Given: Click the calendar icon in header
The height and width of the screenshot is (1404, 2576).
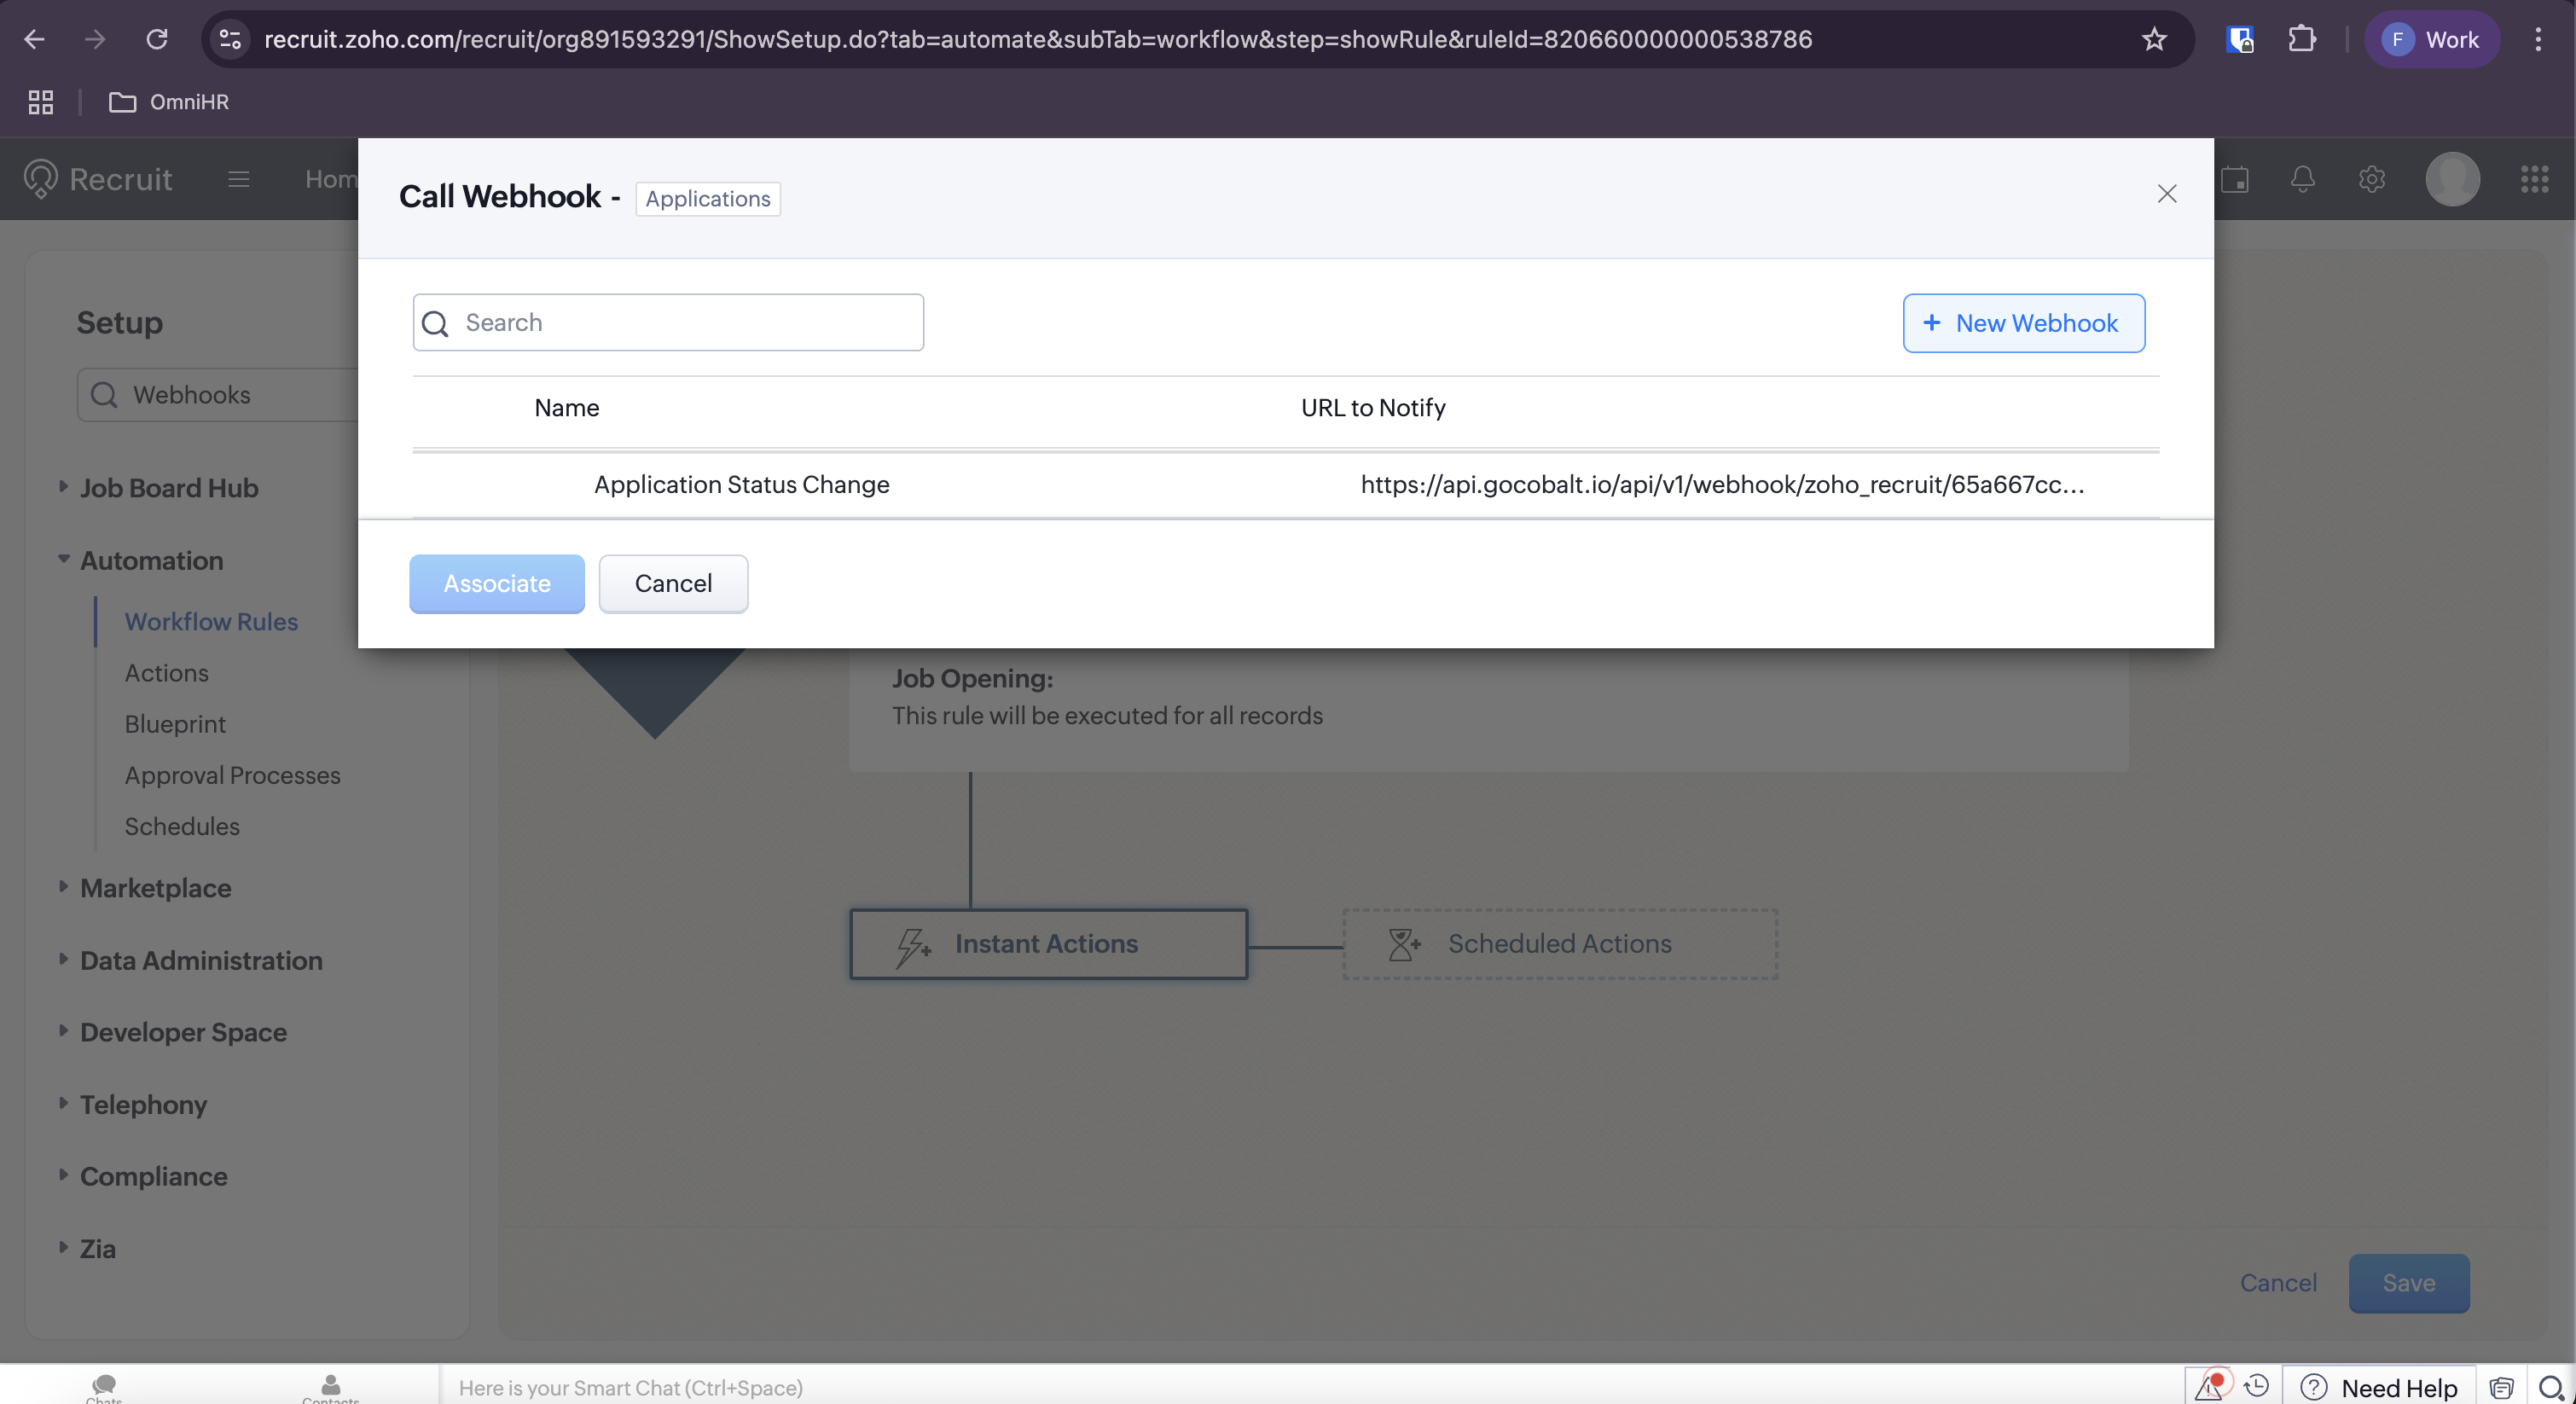Looking at the screenshot, I should coord(2234,179).
